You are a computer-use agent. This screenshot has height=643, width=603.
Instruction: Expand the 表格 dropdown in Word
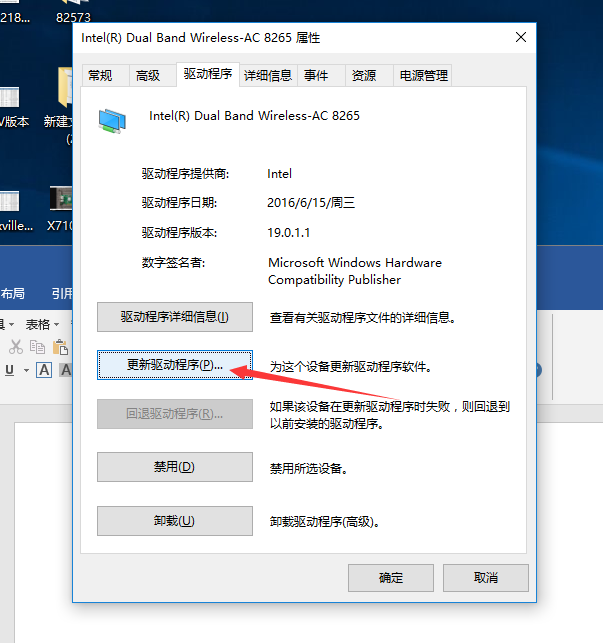(x=42, y=324)
